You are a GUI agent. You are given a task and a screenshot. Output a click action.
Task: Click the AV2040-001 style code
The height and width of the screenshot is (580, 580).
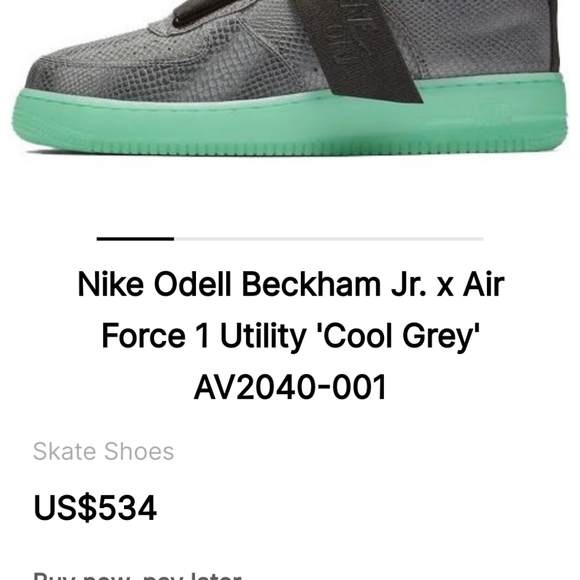point(290,387)
